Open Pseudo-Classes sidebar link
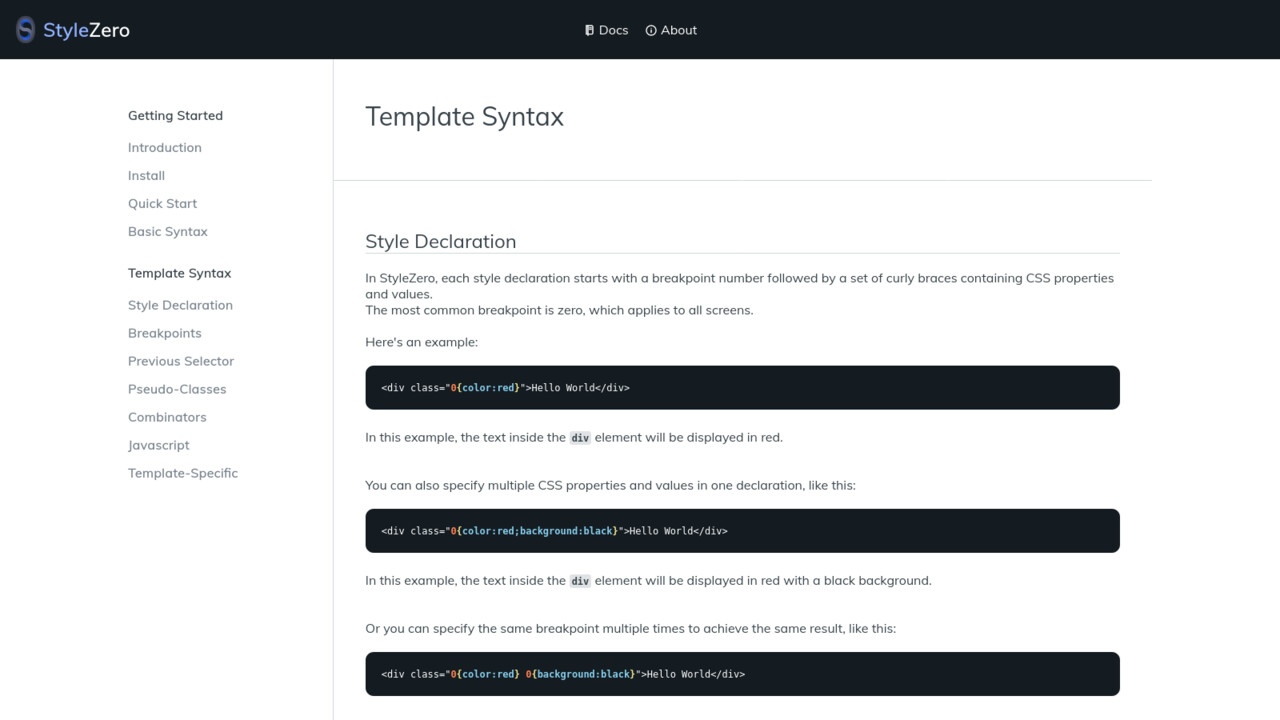Image resolution: width=1280 pixels, height=720 pixels. (177, 389)
